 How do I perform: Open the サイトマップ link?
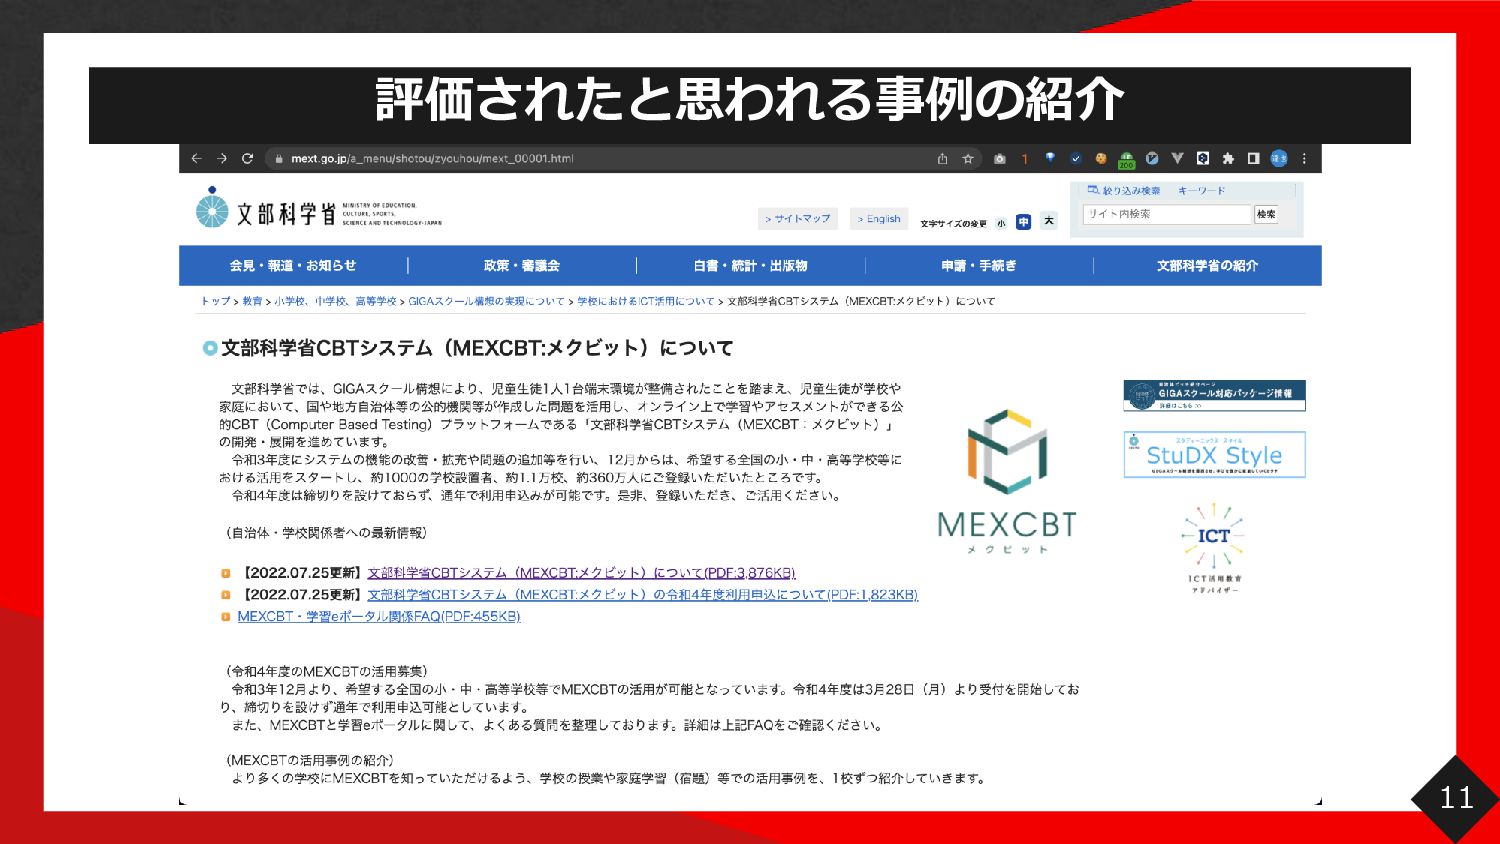pos(797,218)
